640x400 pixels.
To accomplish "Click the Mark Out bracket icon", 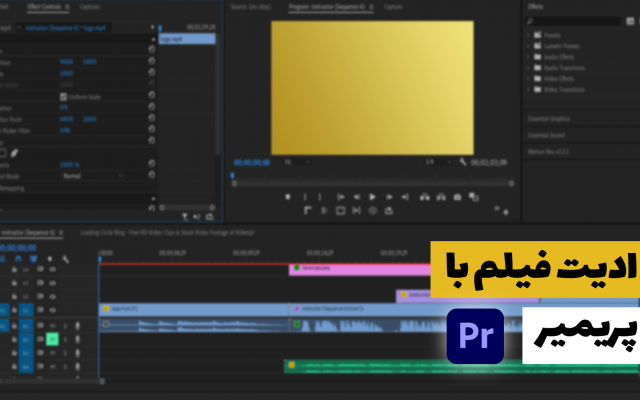I will 320,197.
